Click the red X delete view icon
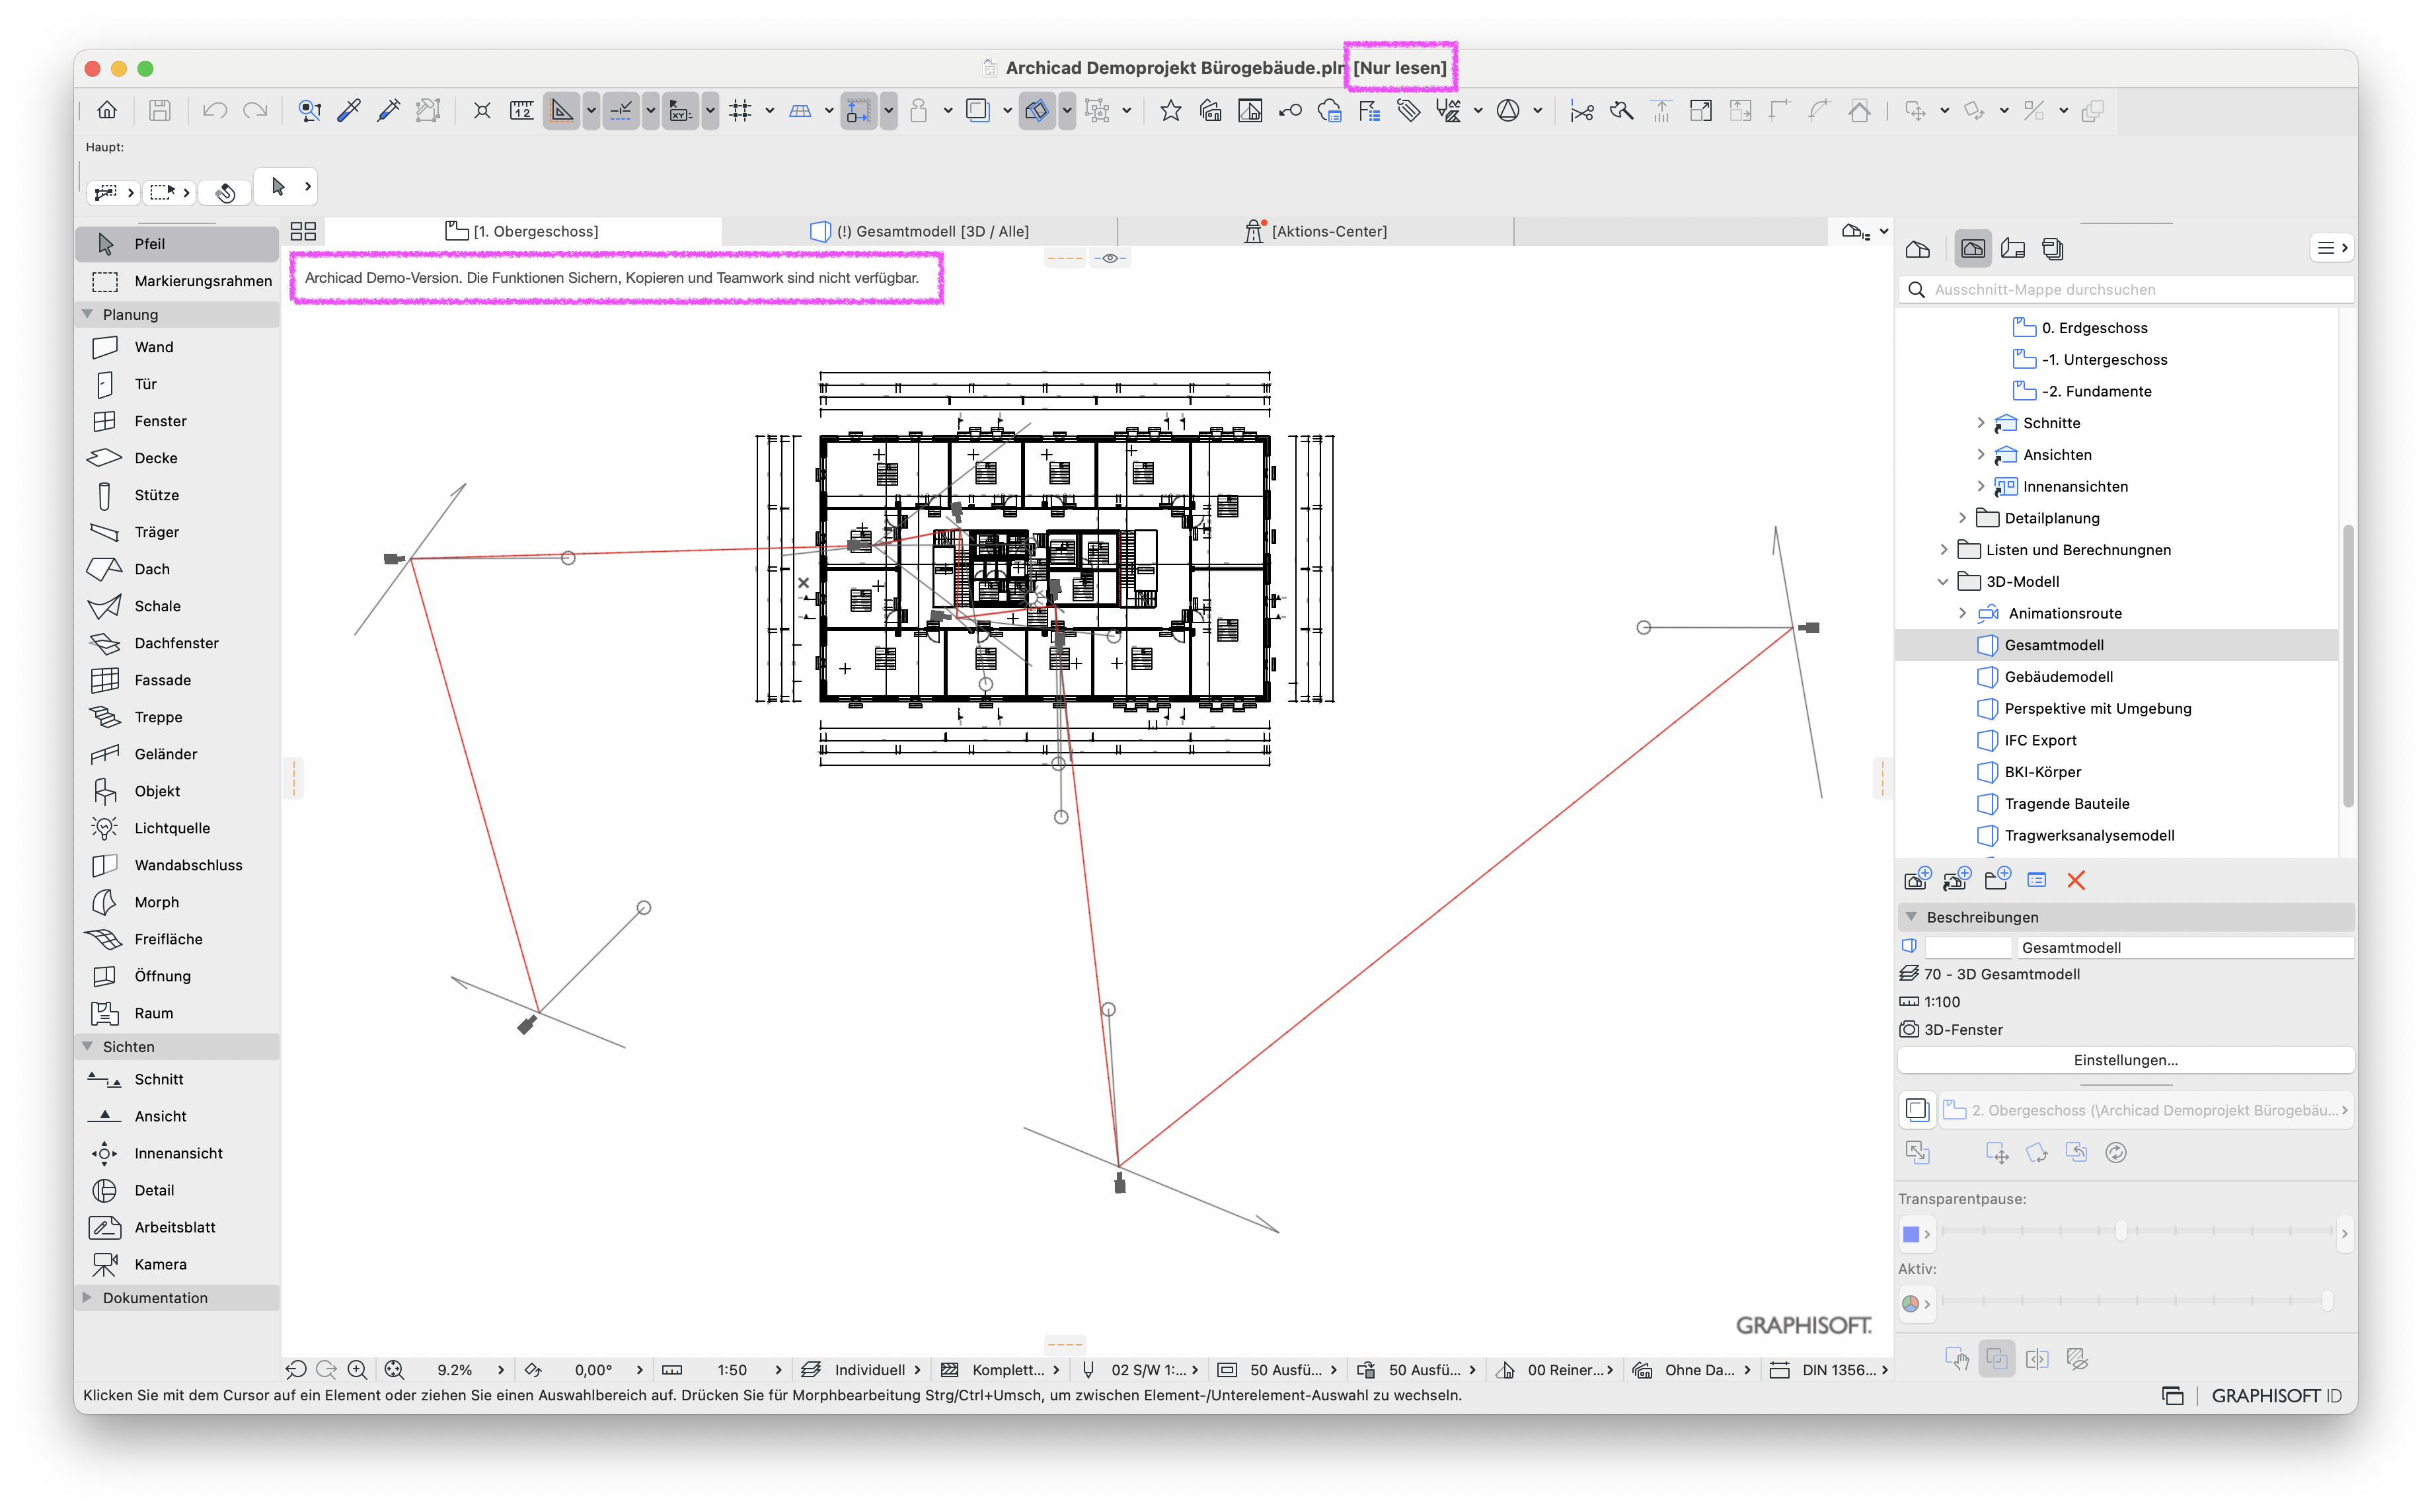The image size is (2432, 1512). [2076, 880]
